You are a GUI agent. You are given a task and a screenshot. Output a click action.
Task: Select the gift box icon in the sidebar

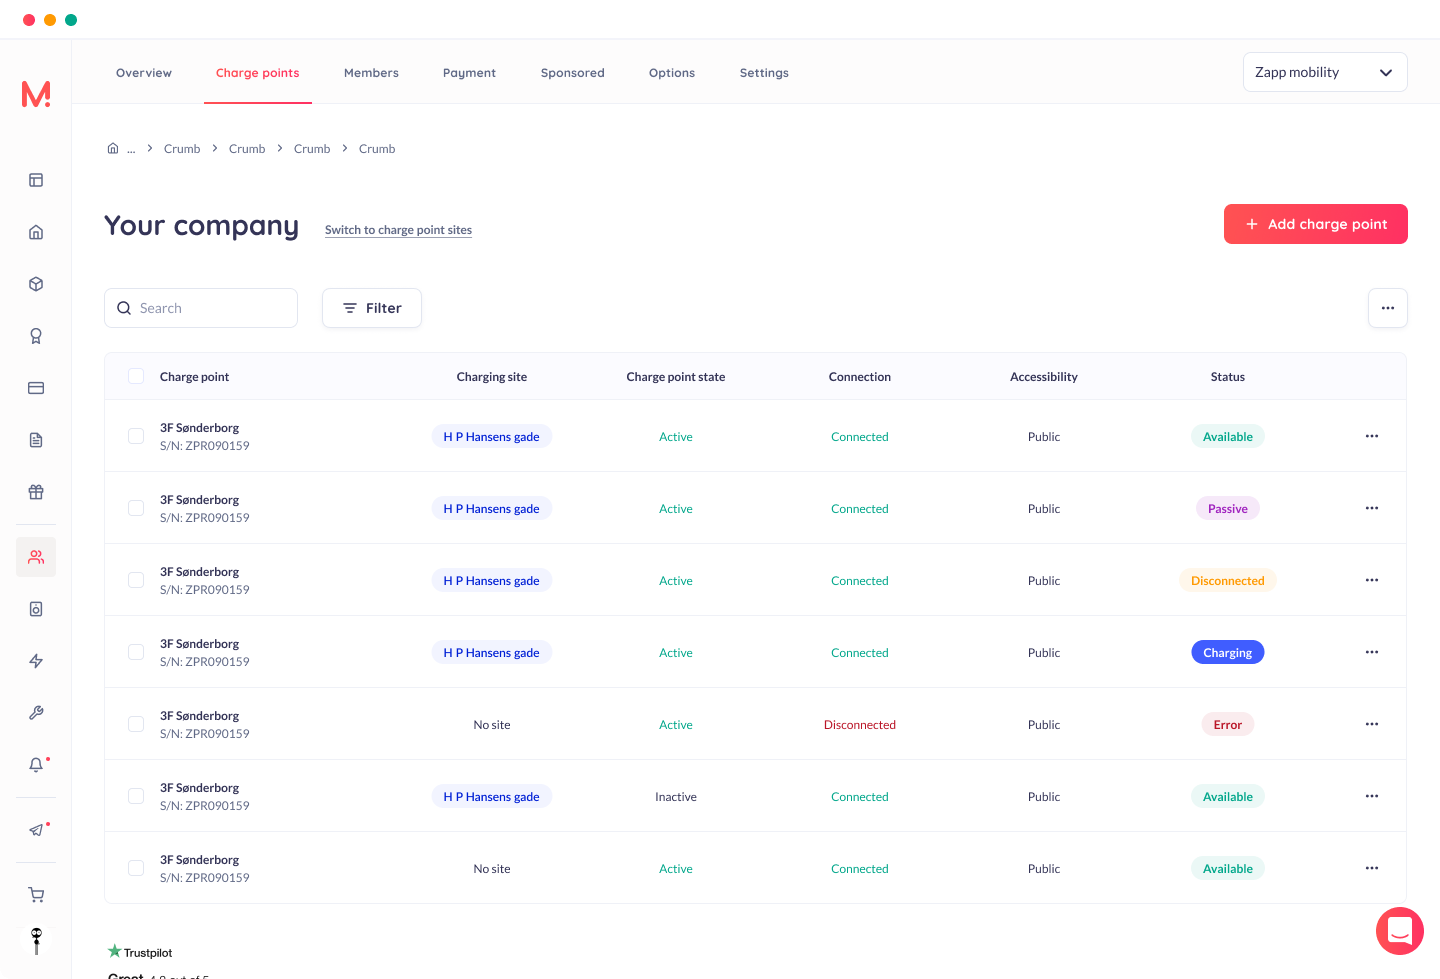[x=36, y=492]
